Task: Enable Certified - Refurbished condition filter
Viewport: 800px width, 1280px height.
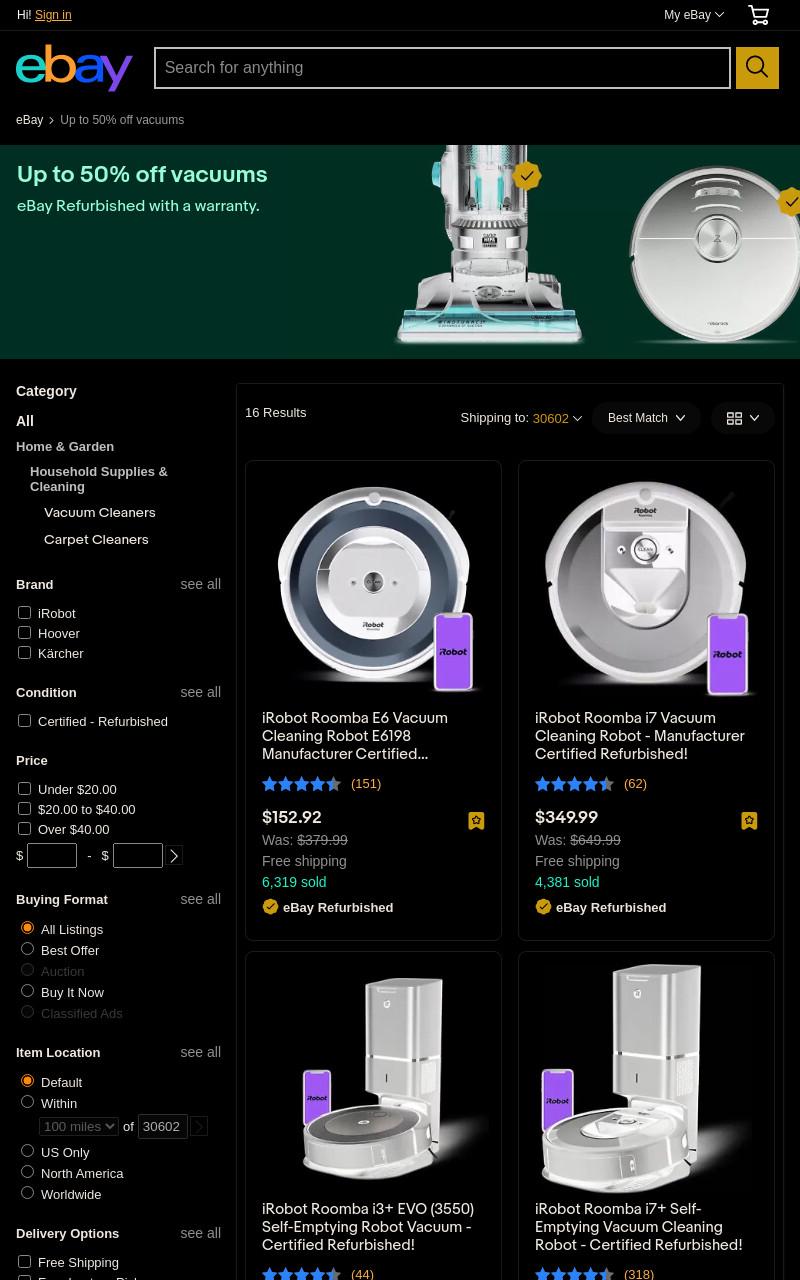Action: tap(25, 721)
